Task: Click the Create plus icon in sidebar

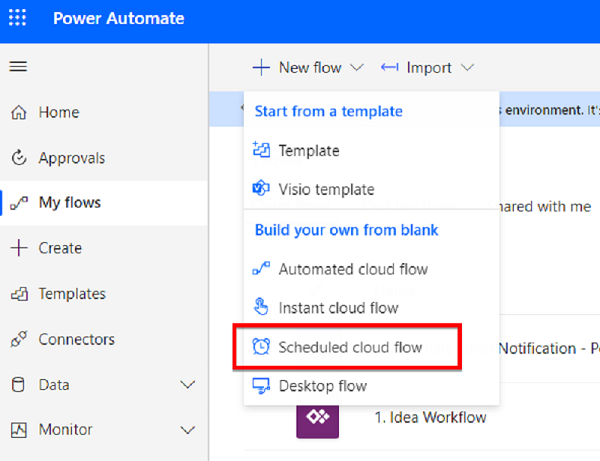Action: click(19, 248)
